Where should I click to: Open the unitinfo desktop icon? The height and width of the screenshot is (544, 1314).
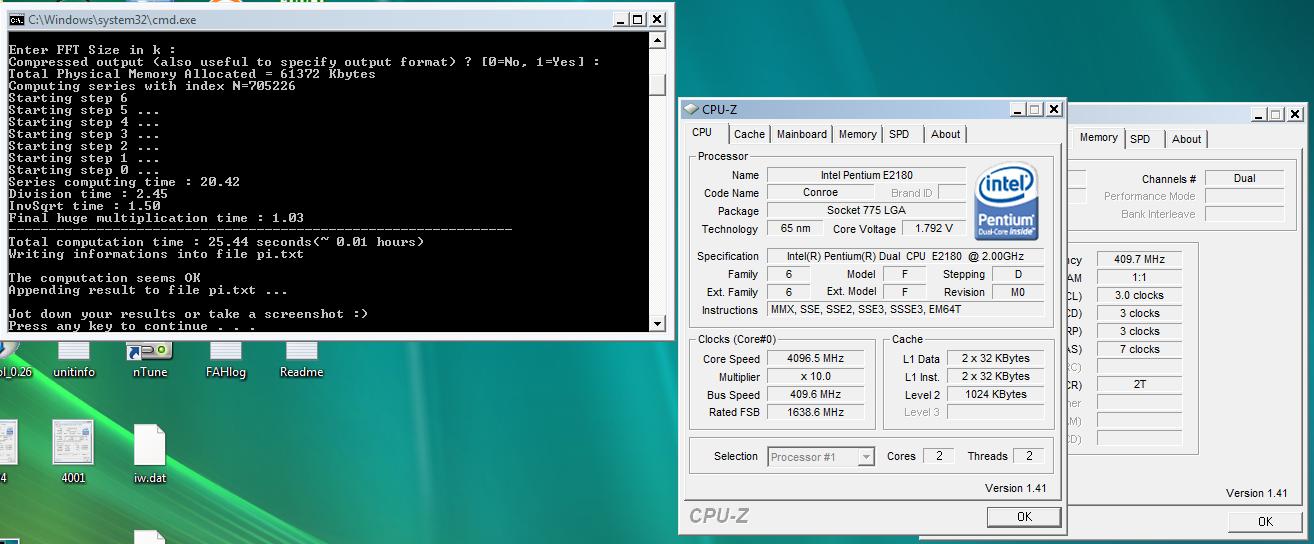pos(74,357)
